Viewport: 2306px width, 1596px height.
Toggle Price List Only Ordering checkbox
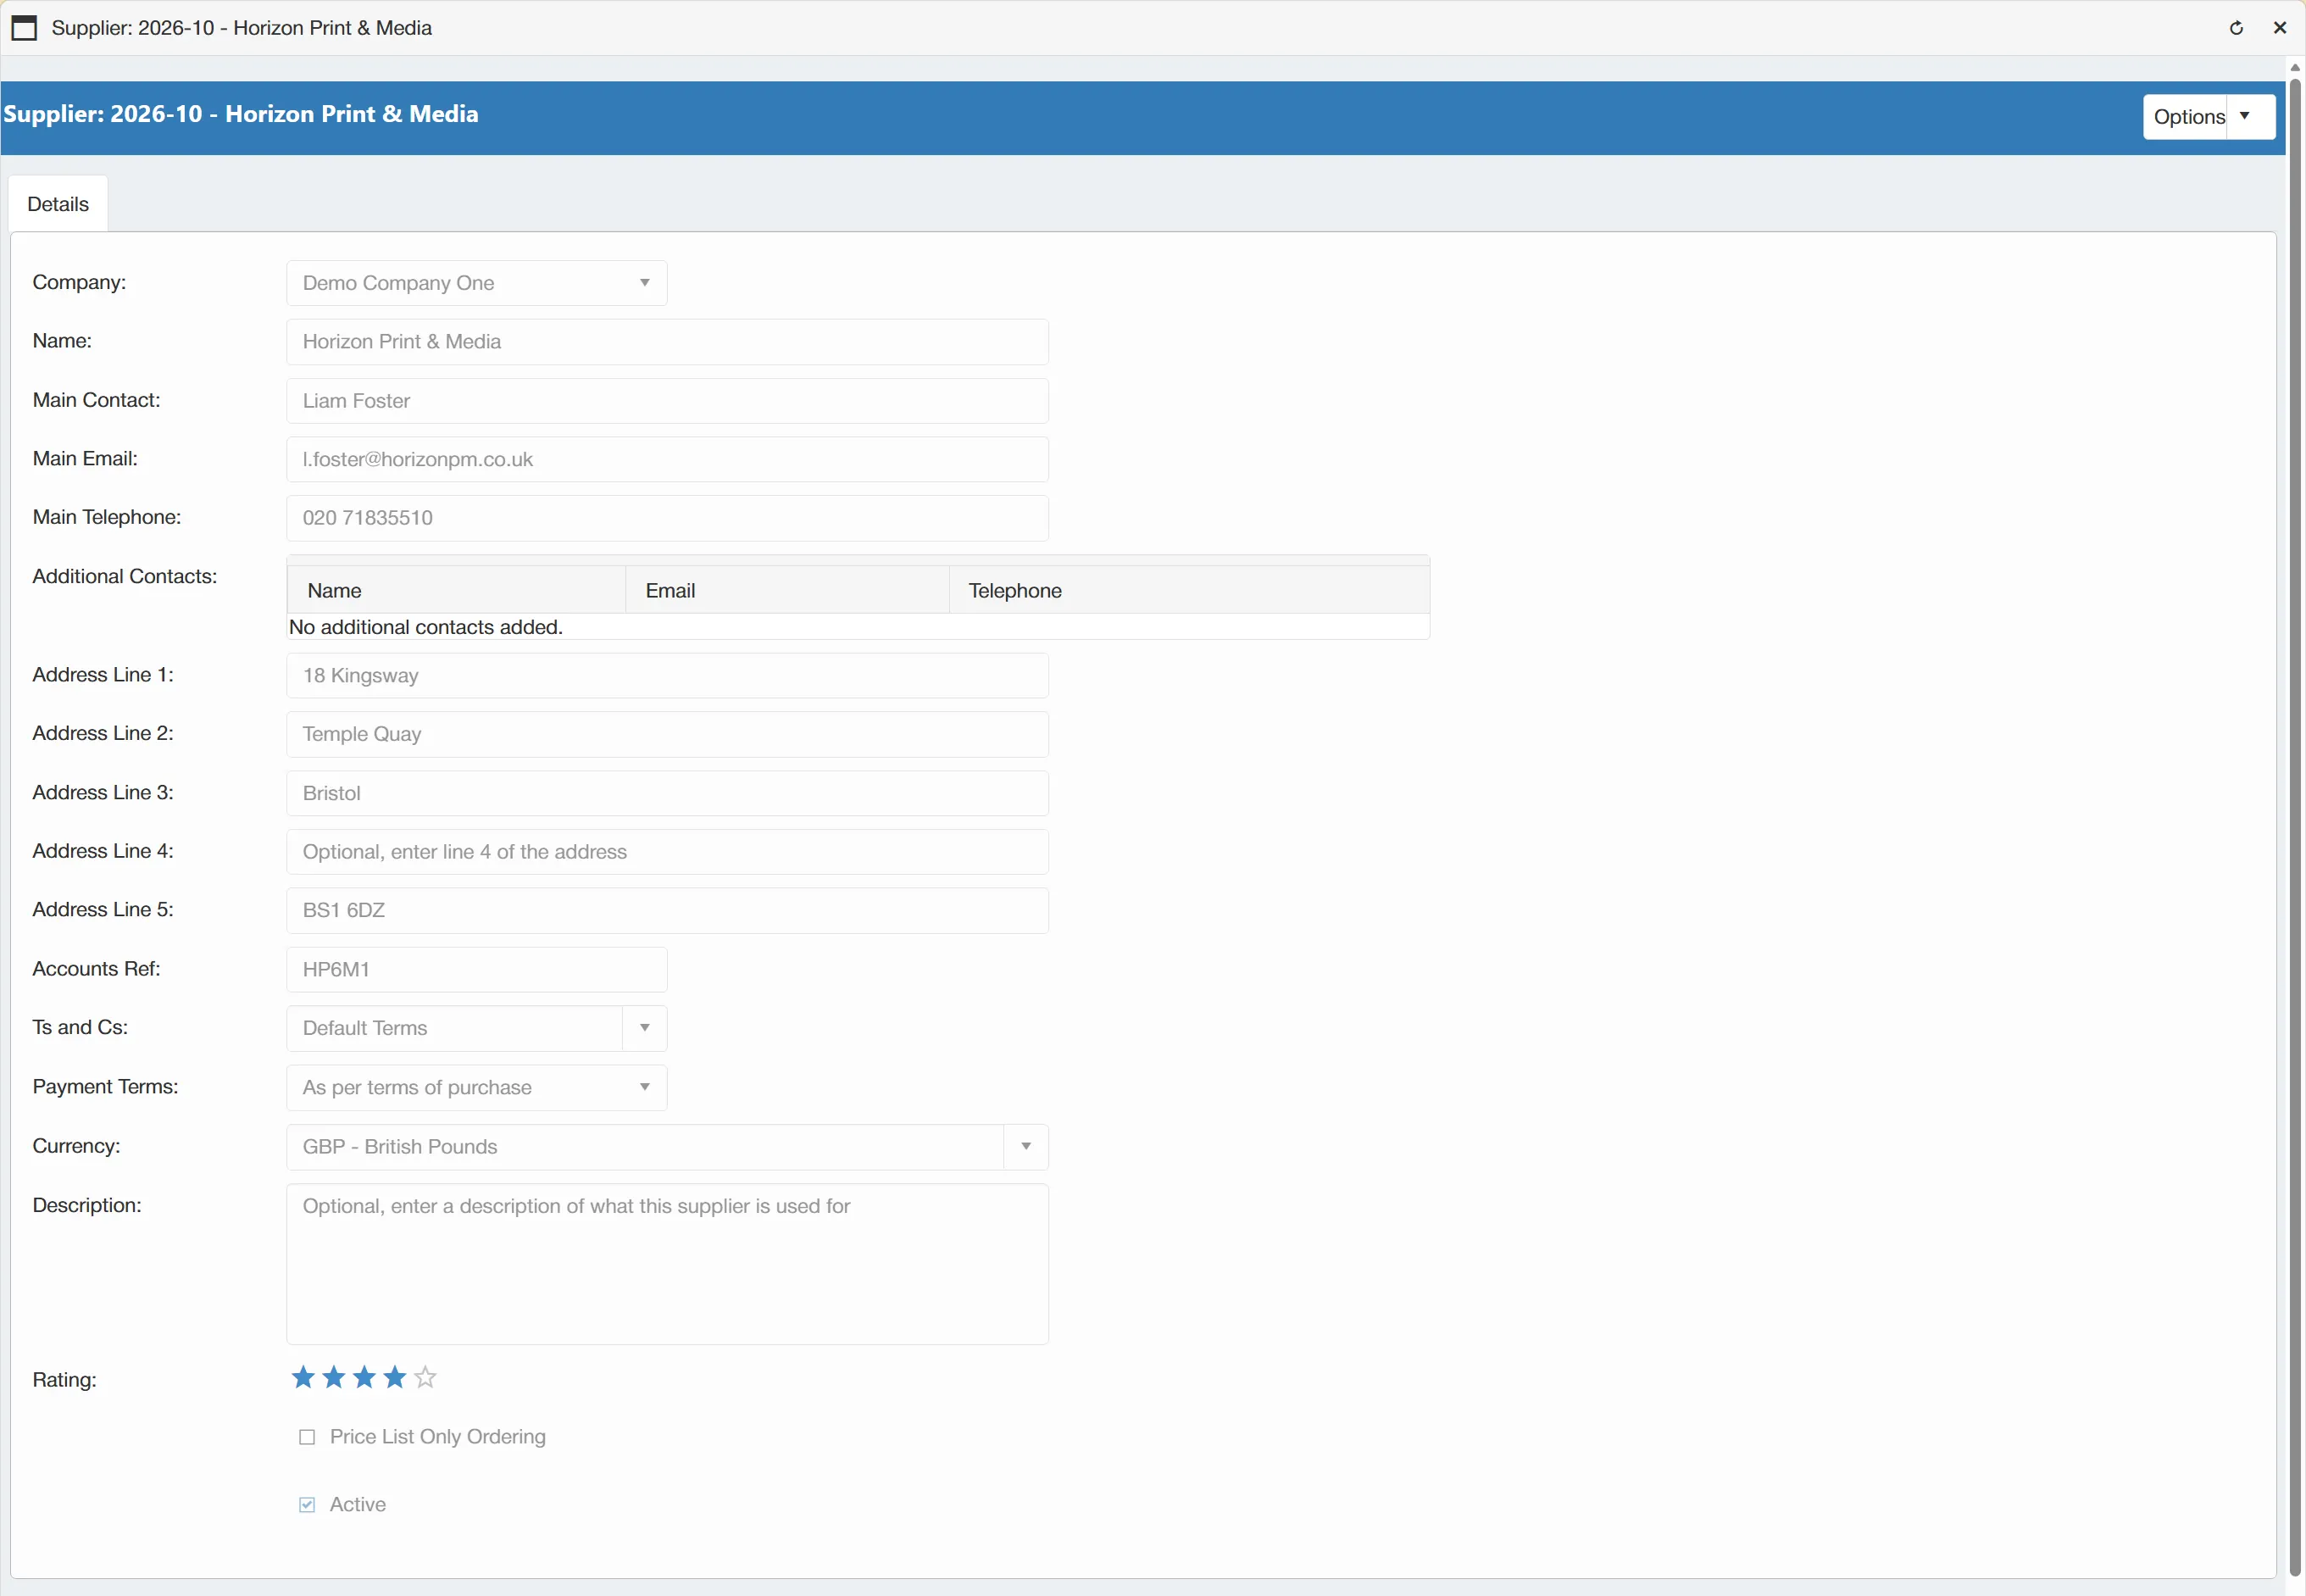(307, 1437)
